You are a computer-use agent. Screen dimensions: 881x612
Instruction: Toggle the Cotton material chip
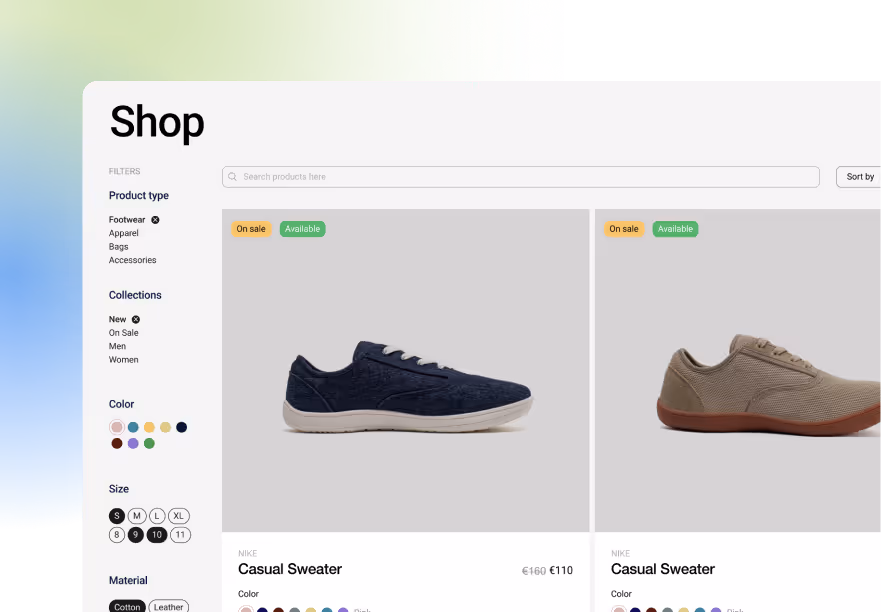[x=127, y=606]
